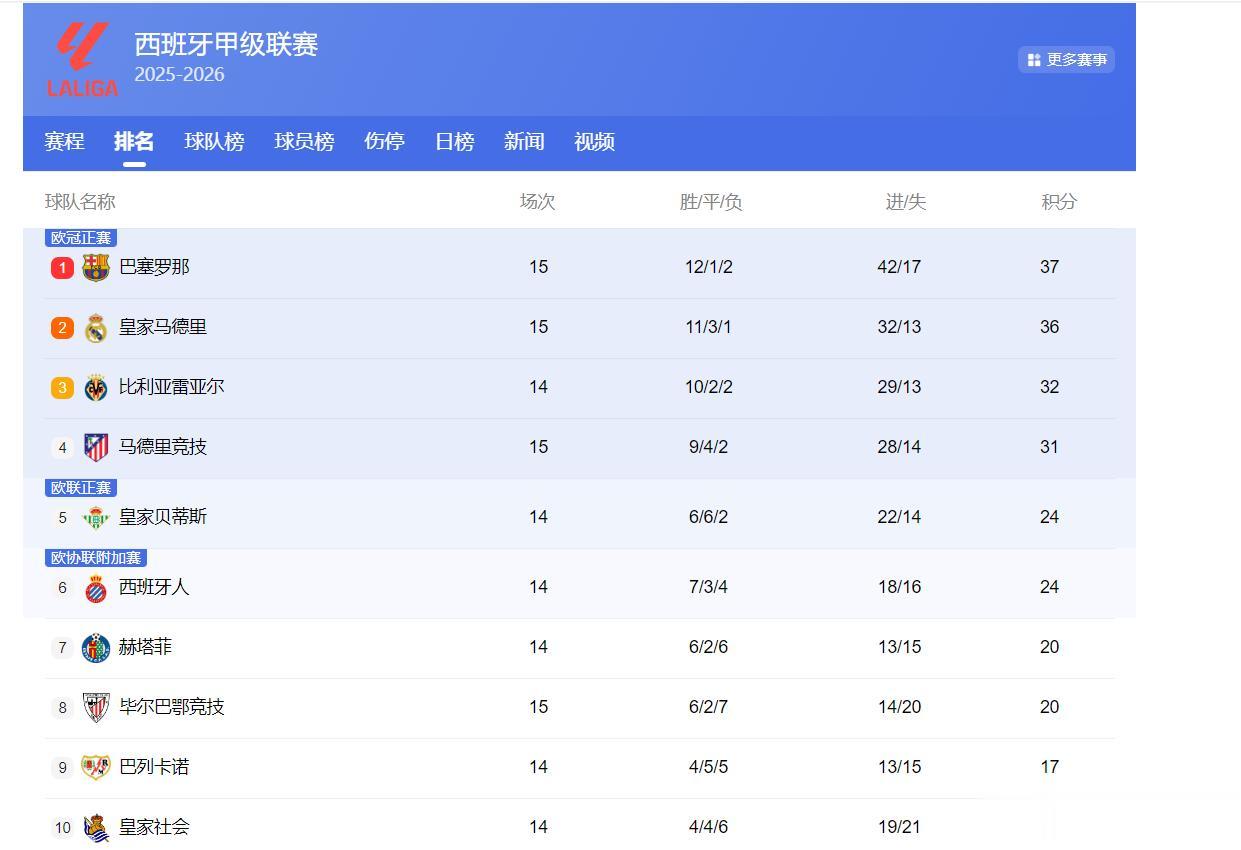Open the 球员榜 tab

tap(304, 142)
